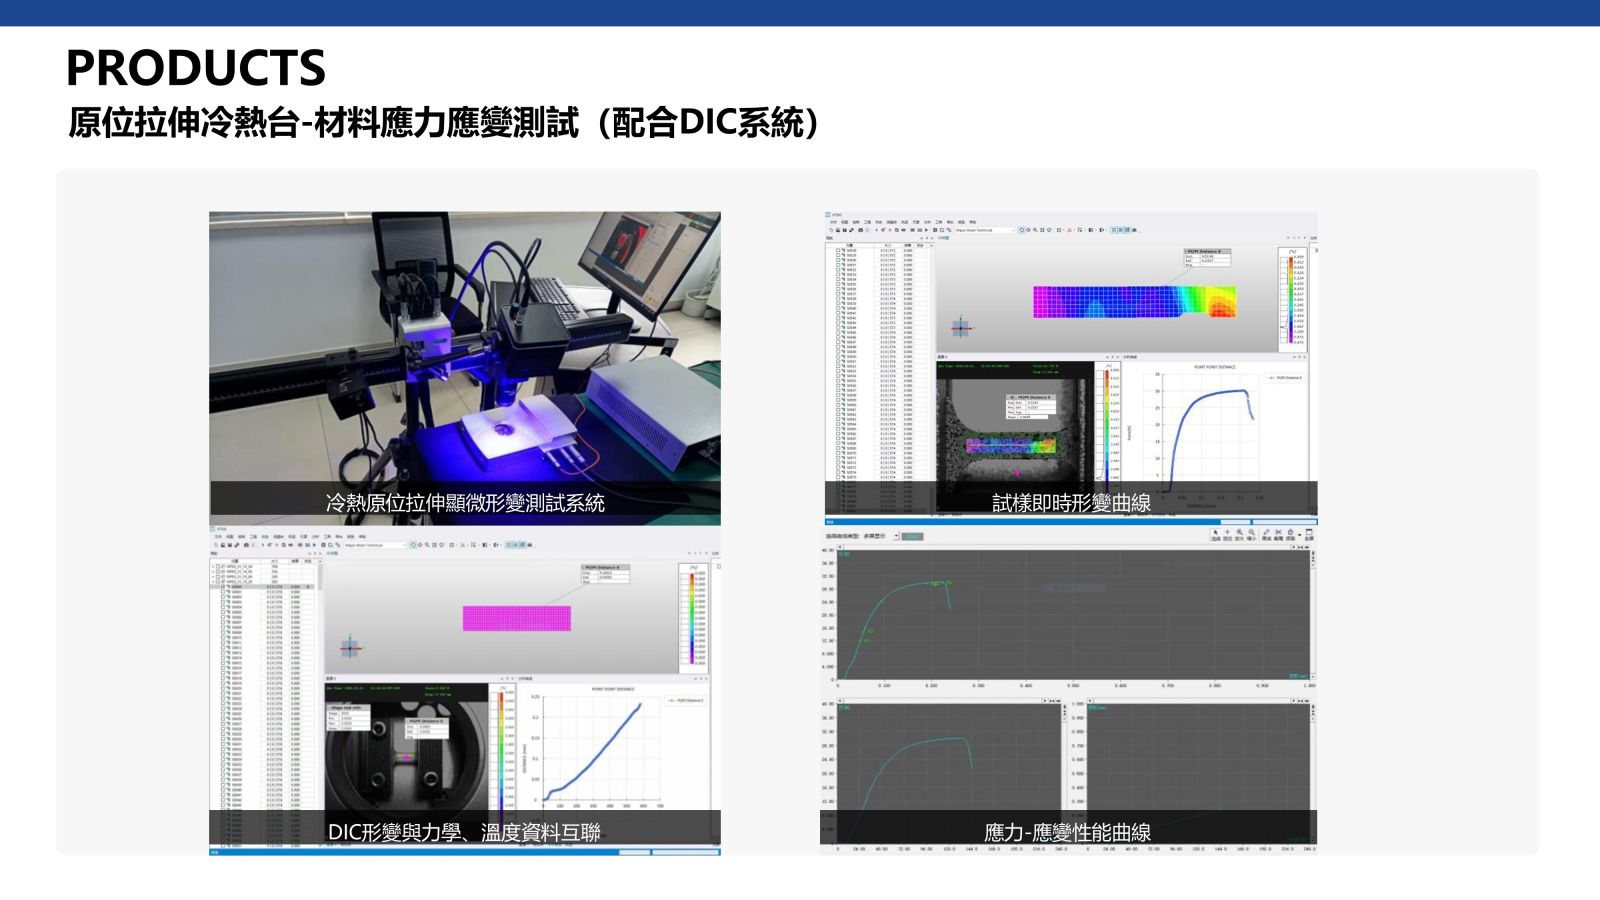Screen dimensions: 1600x900
Task: Click zoom-out magnifier in stress-strain curve toolbar
Action: tap(1252, 533)
